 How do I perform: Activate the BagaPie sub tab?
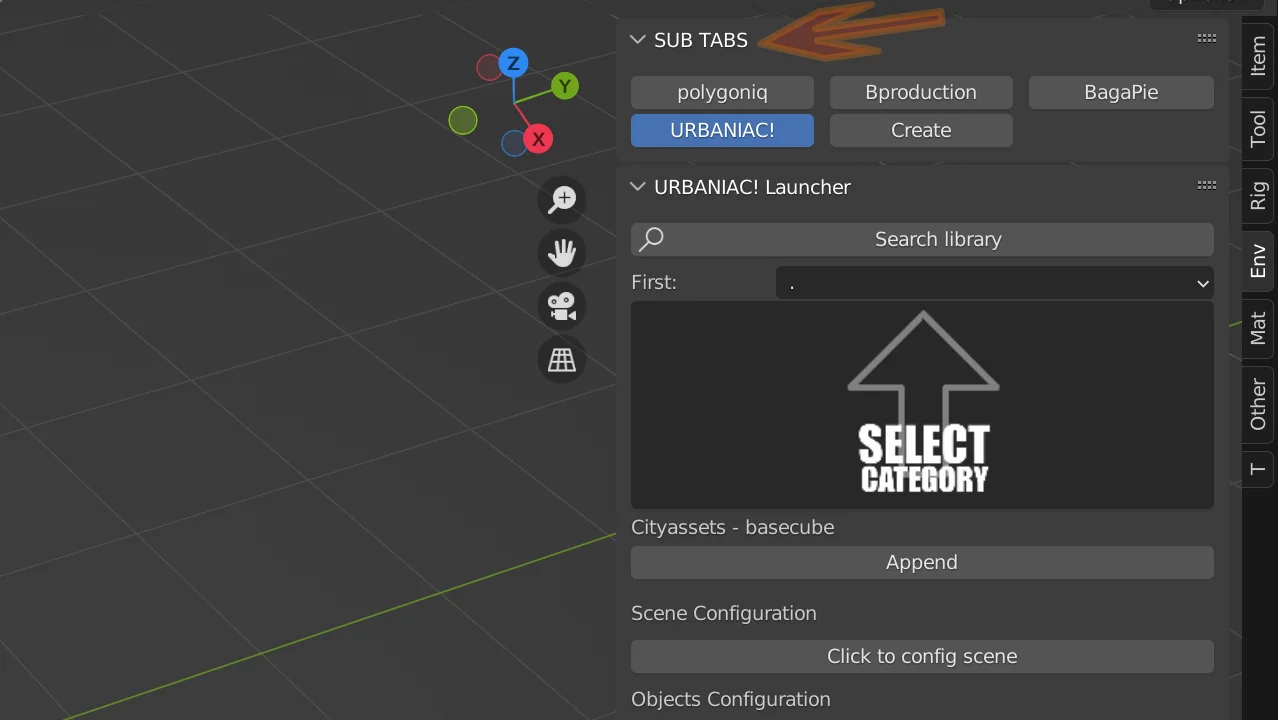click(1120, 93)
